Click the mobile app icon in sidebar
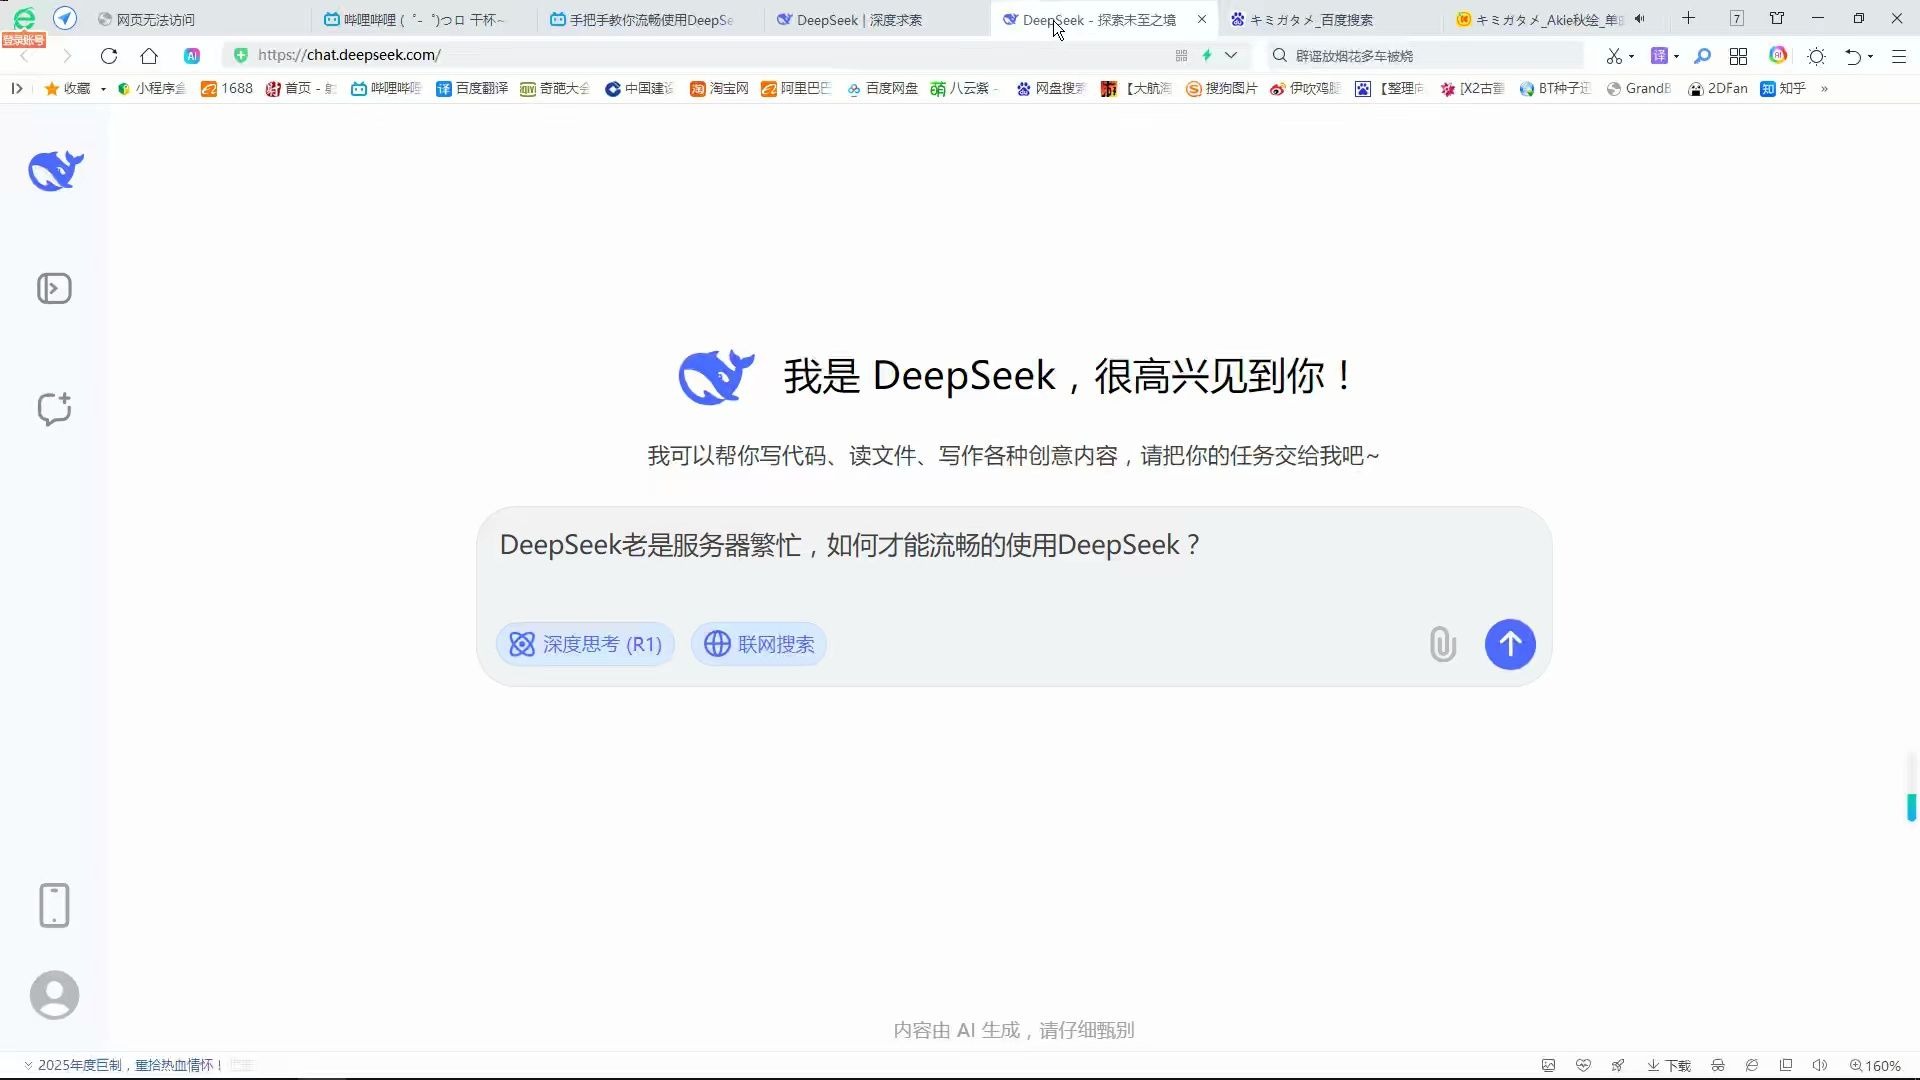The image size is (1920, 1080). (54, 905)
